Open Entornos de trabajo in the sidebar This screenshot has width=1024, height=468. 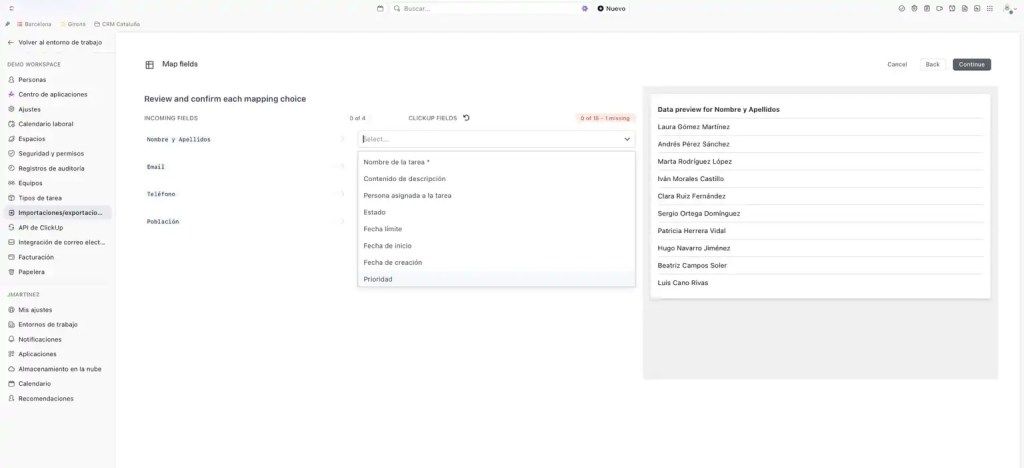pyautogui.click(x=56, y=324)
